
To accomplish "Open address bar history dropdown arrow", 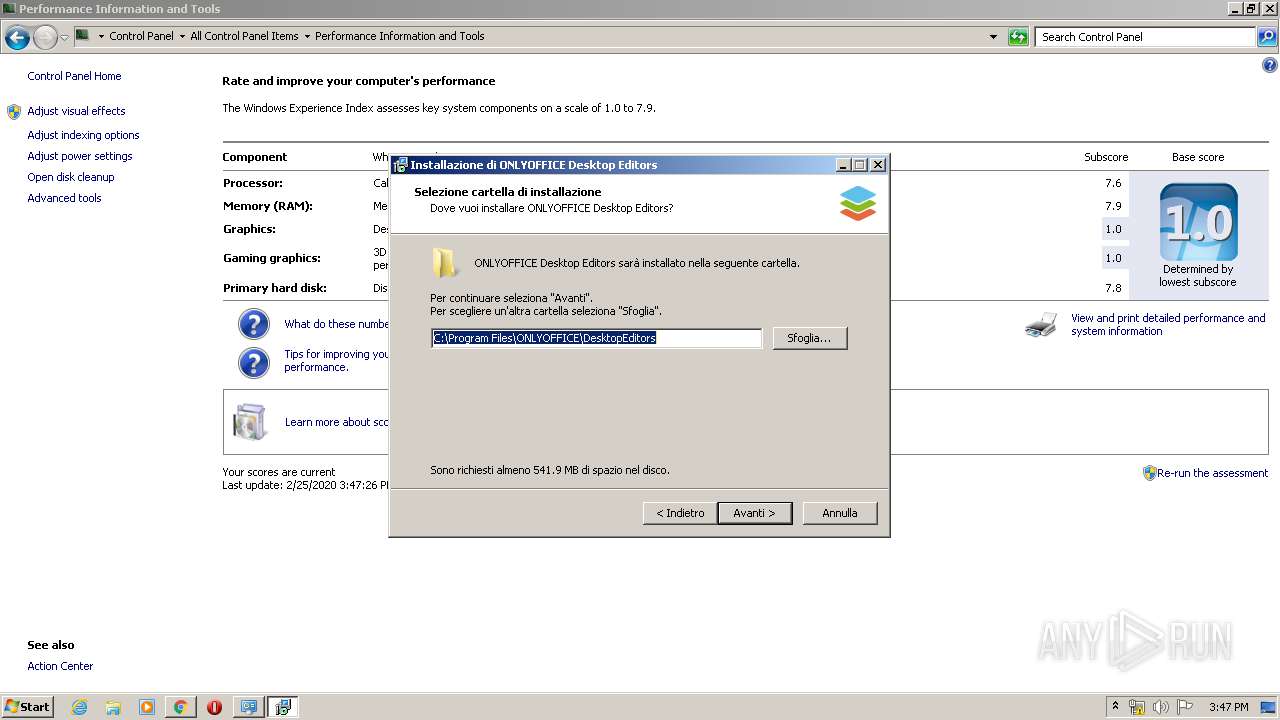I will [993, 37].
